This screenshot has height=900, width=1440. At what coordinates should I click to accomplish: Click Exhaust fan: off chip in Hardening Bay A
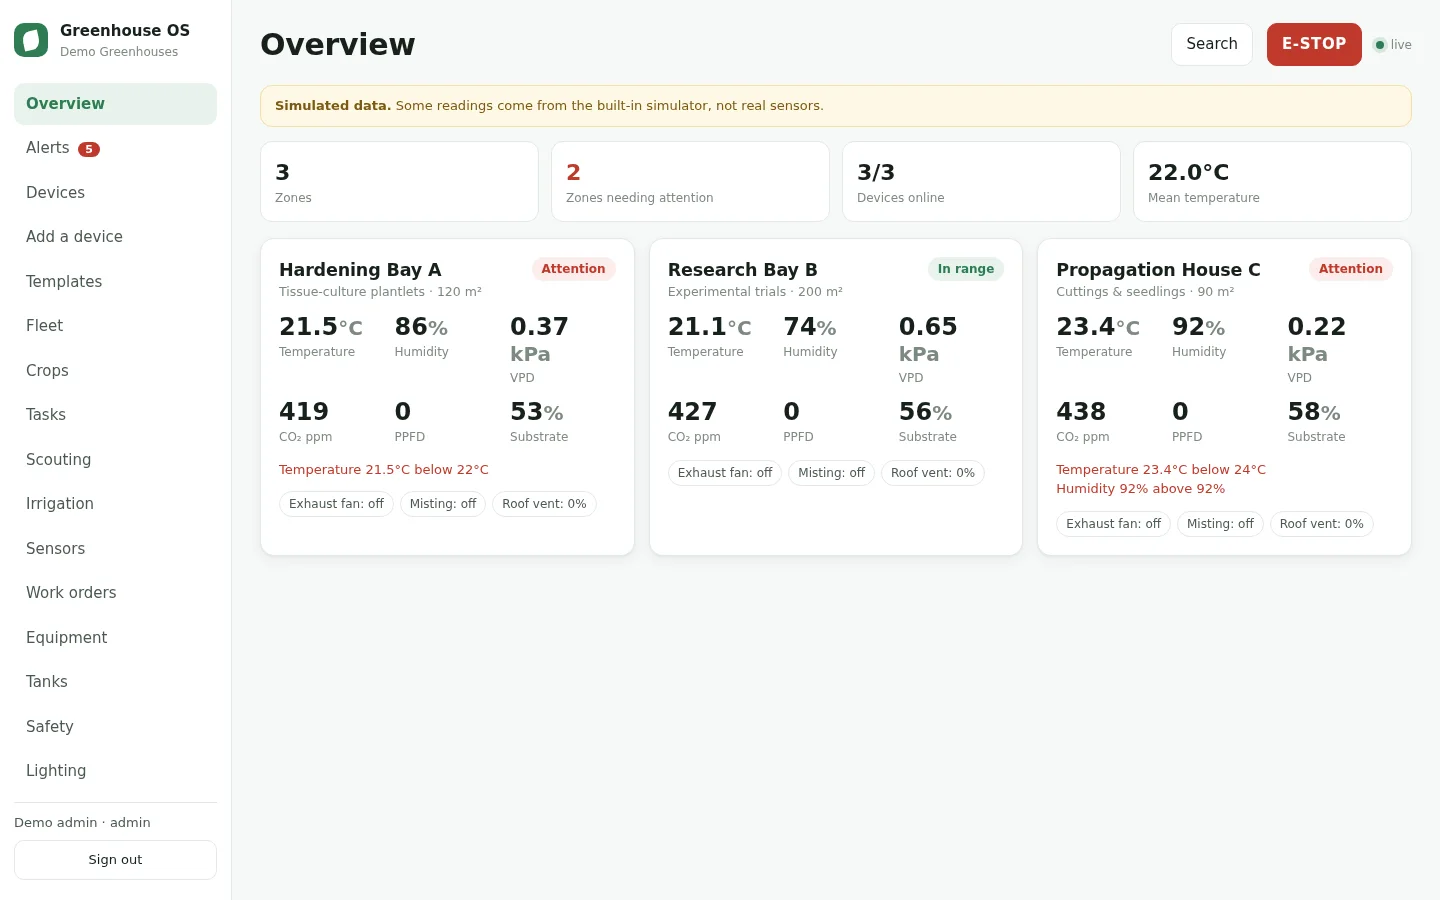pyautogui.click(x=336, y=504)
